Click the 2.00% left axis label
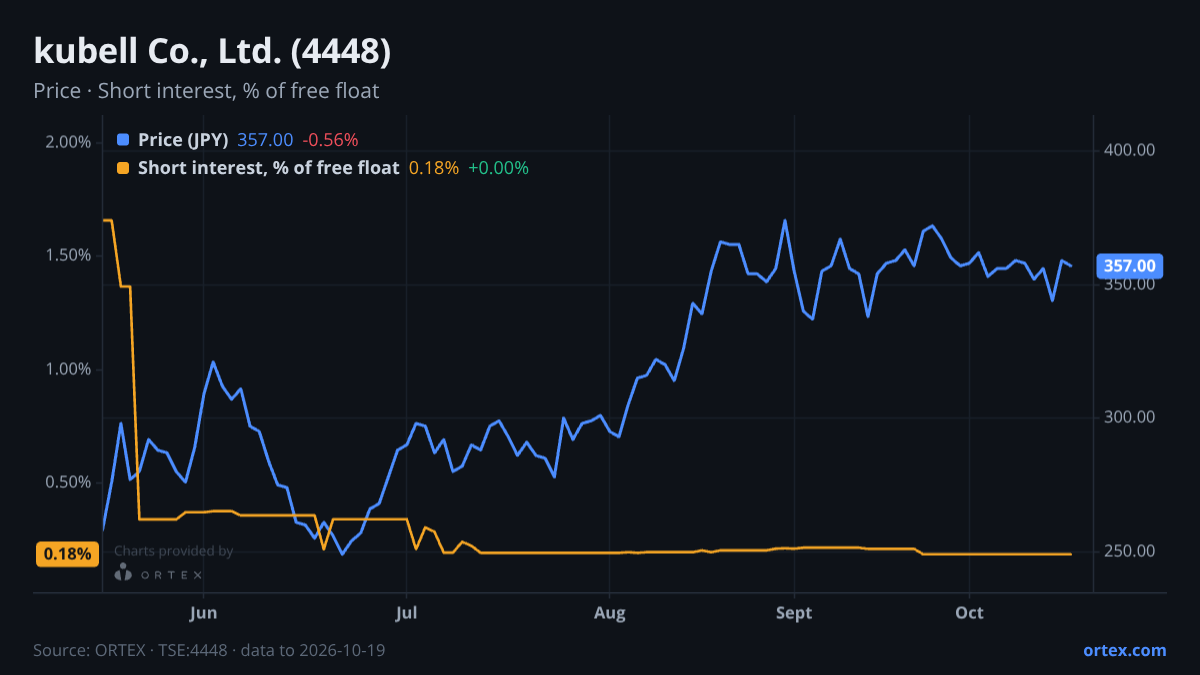1200x675 pixels. tap(68, 142)
